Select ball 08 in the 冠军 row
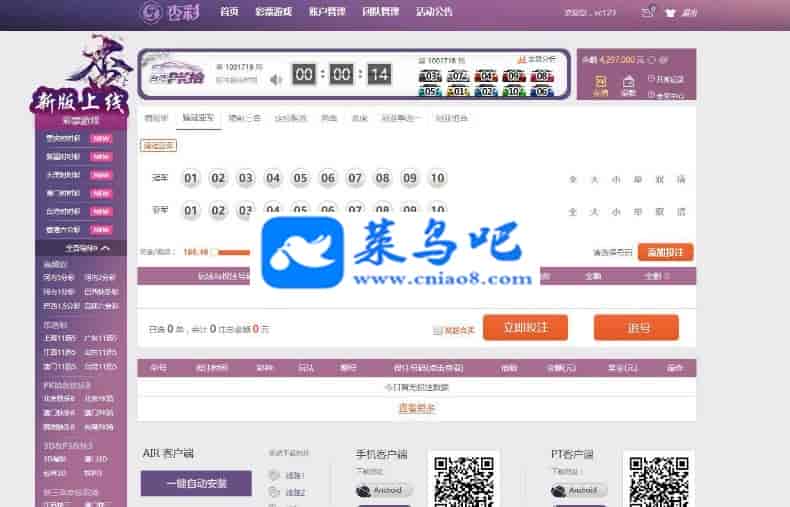Image resolution: width=790 pixels, height=507 pixels. tap(382, 178)
